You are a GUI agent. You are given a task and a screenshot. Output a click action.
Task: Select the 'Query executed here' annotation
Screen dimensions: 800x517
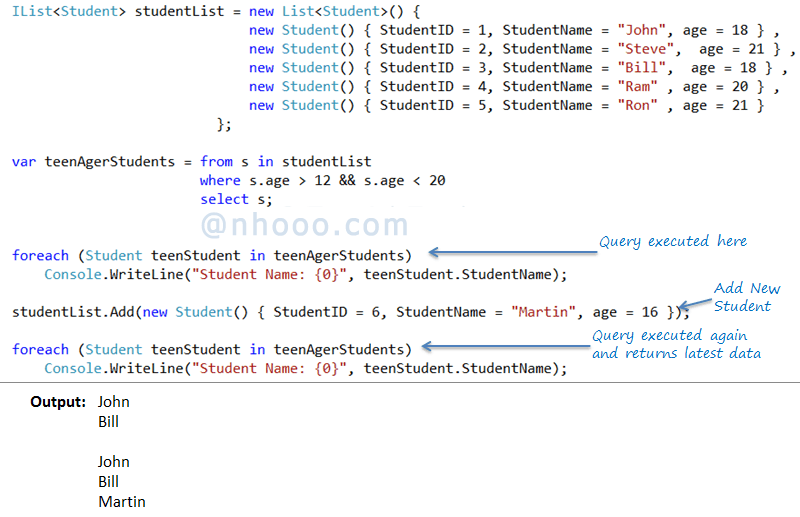click(x=672, y=241)
